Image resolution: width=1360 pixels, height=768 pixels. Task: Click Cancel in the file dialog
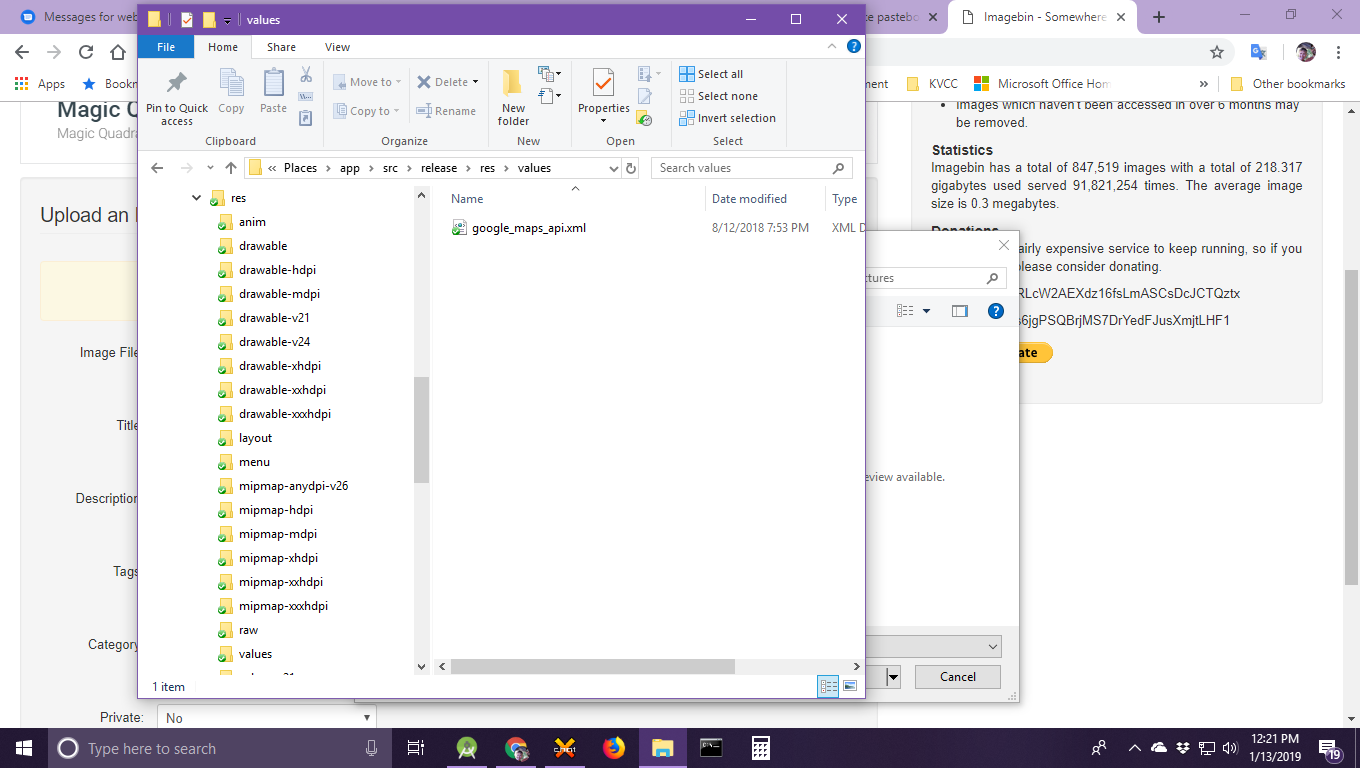click(957, 677)
